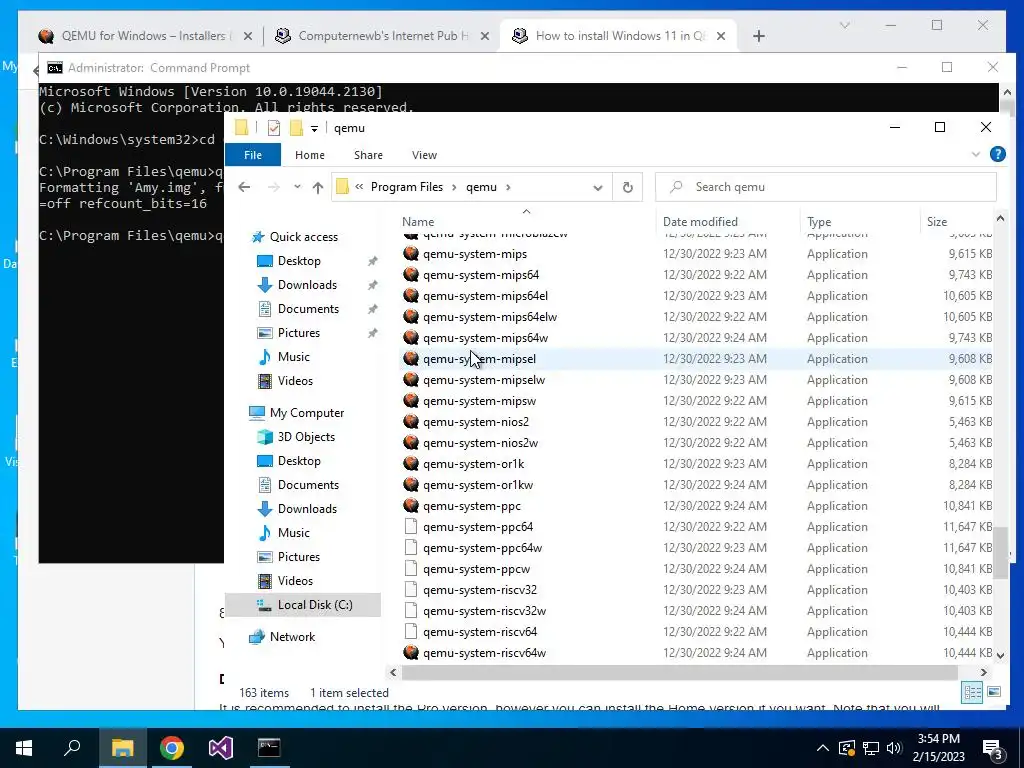This screenshot has width=1024, height=768.
Task: Open Desktop under Quick access
Action: [299, 261]
